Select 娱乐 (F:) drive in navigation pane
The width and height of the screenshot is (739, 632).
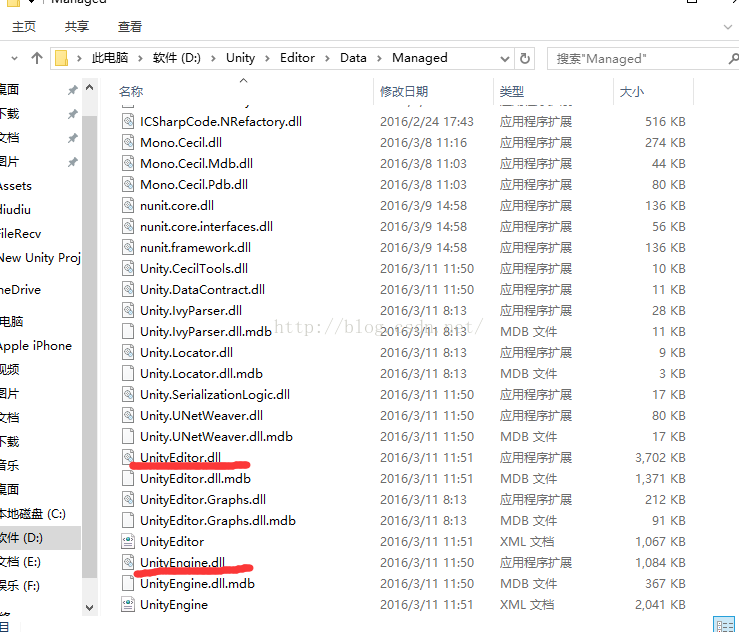20,586
